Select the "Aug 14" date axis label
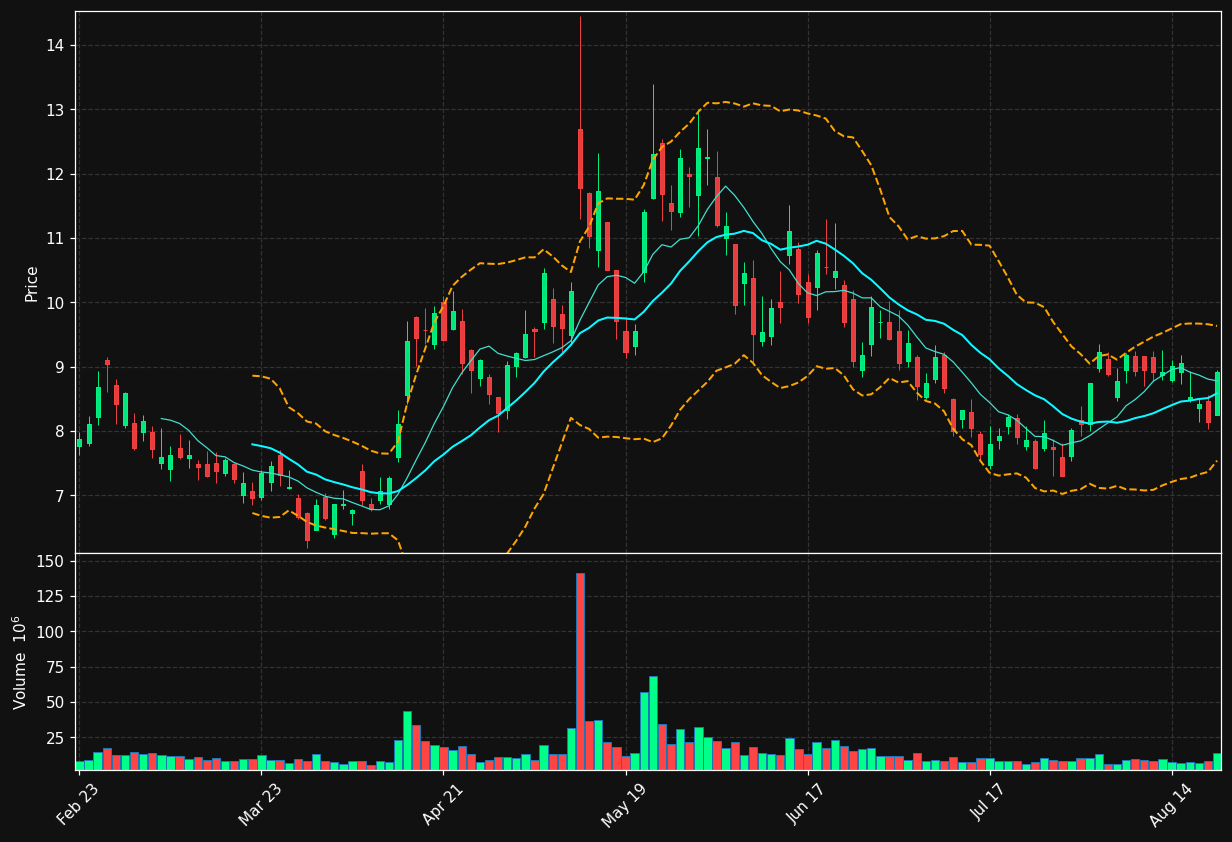 pos(1170,804)
